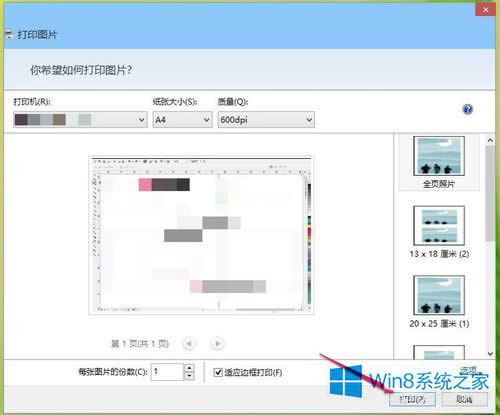Go to the next page arrow
The width and height of the screenshot is (500, 415).
coord(217,343)
